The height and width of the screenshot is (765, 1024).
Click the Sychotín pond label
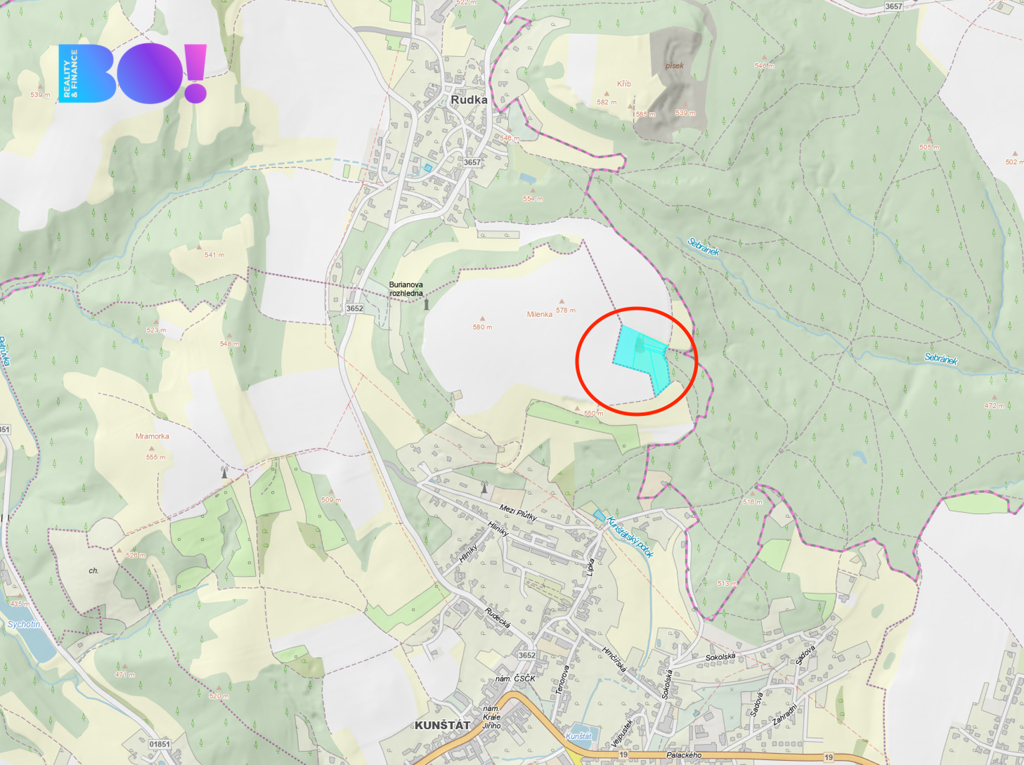pos(24,625)
